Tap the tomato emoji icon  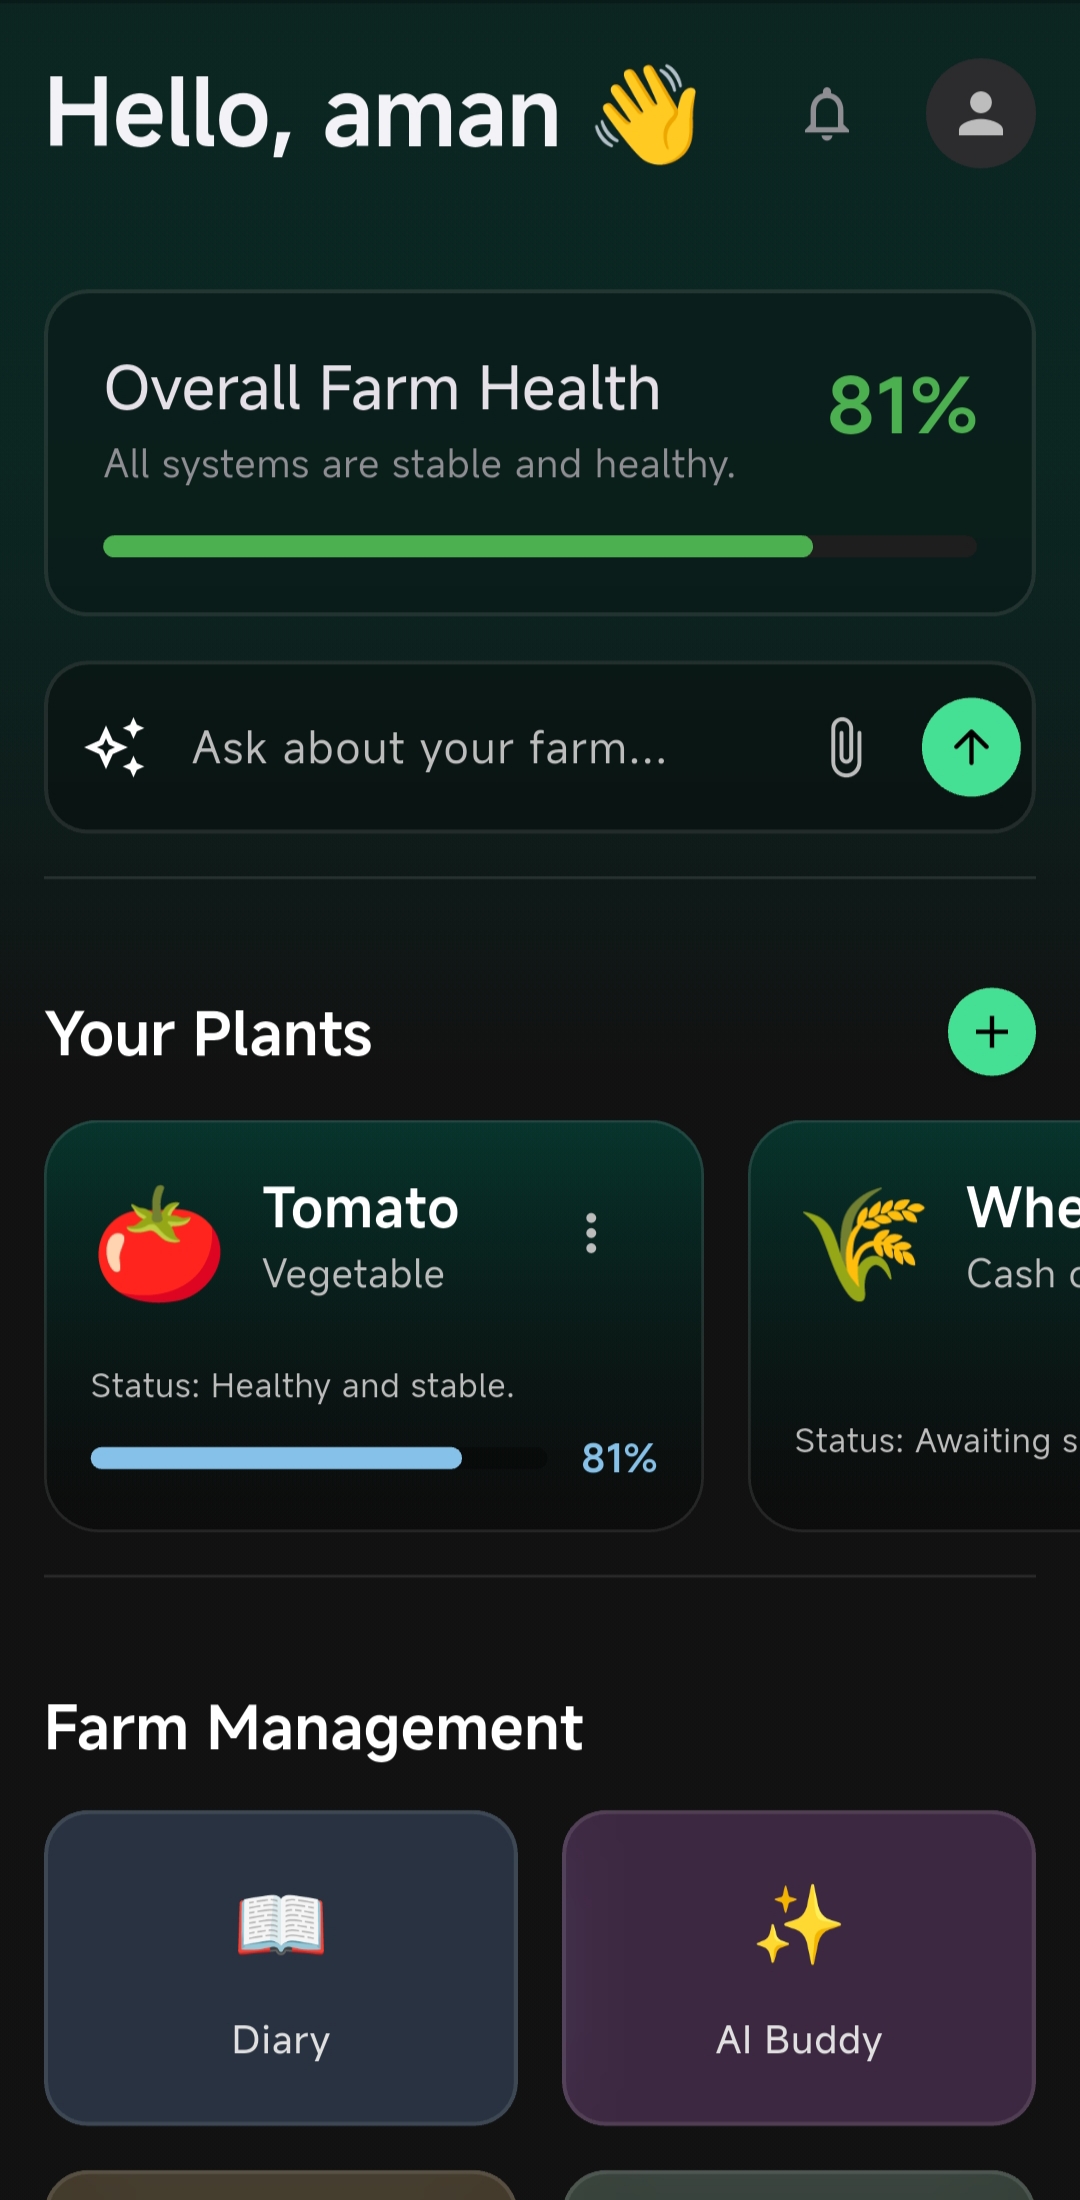click(x=159, y=1244)
